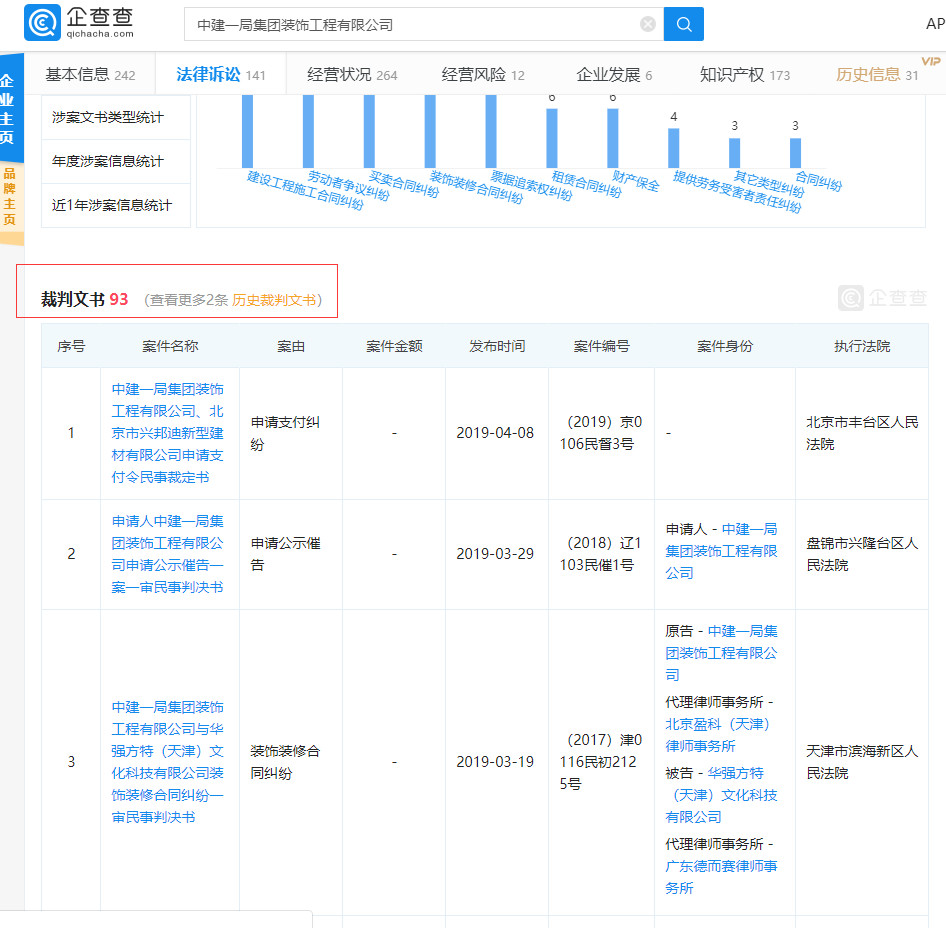Click court cell 北京市丰台区人民法院
The image size is (946, 928).
coord(862,433)
